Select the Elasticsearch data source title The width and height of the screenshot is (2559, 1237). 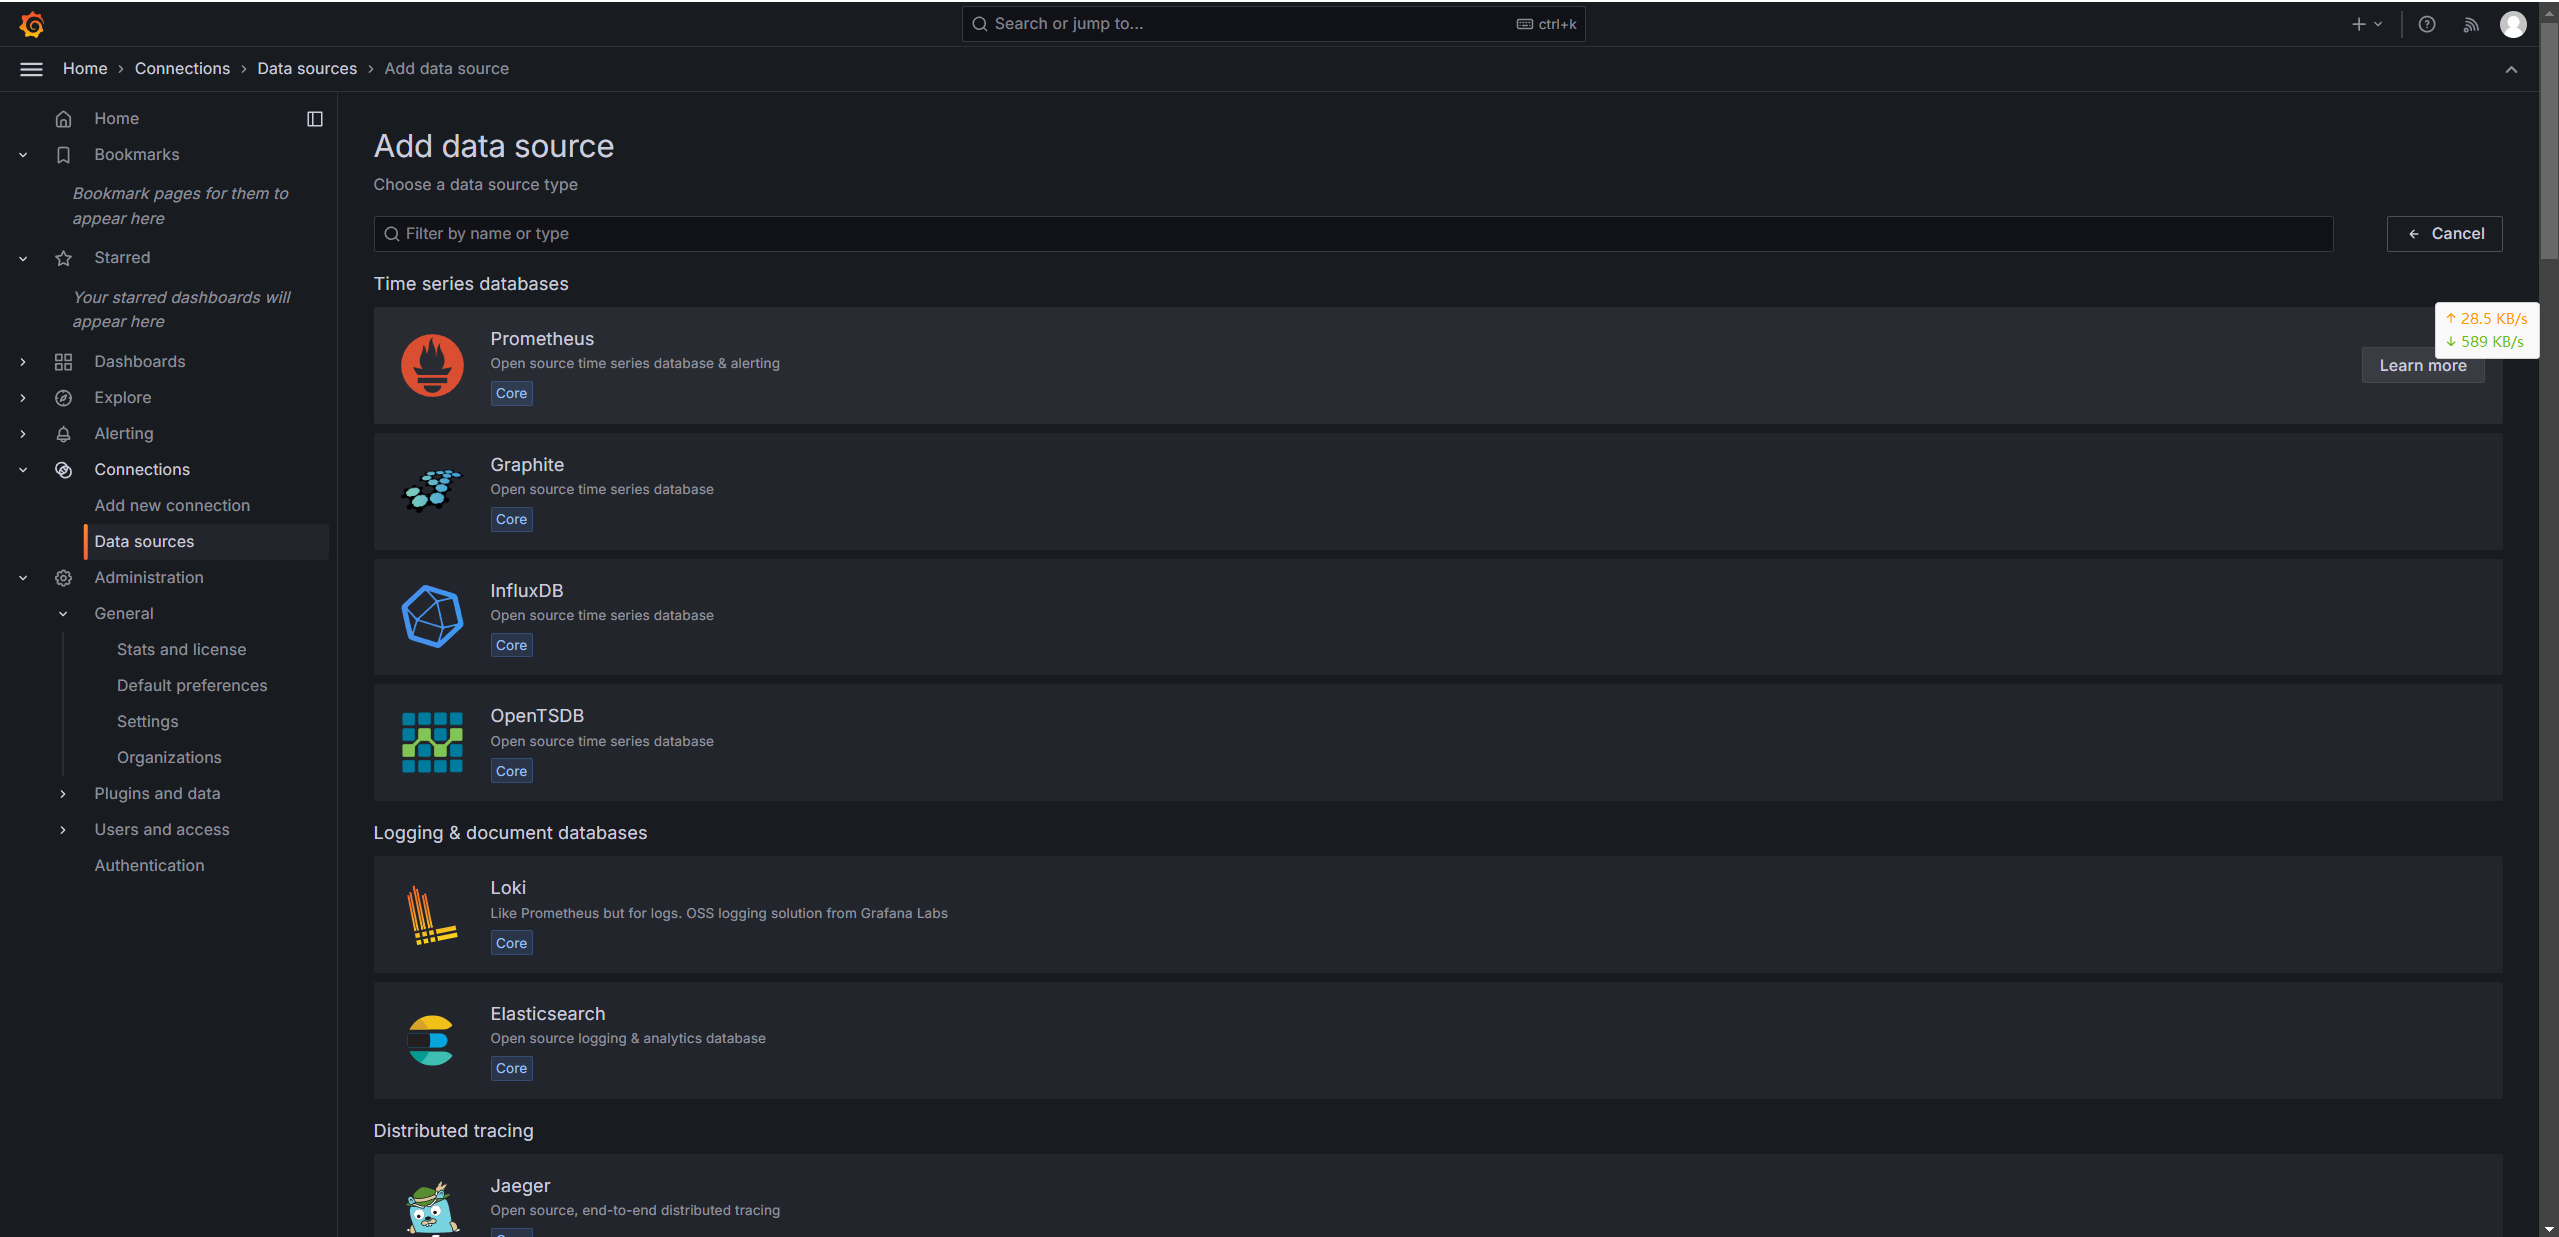[547, 1014]
